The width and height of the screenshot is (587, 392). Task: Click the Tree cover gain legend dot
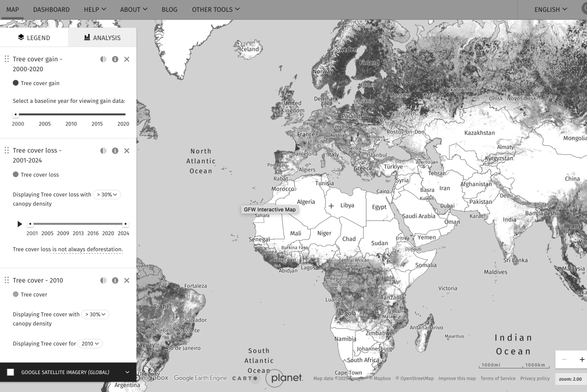pyautogui.click(x=15, y=83)
